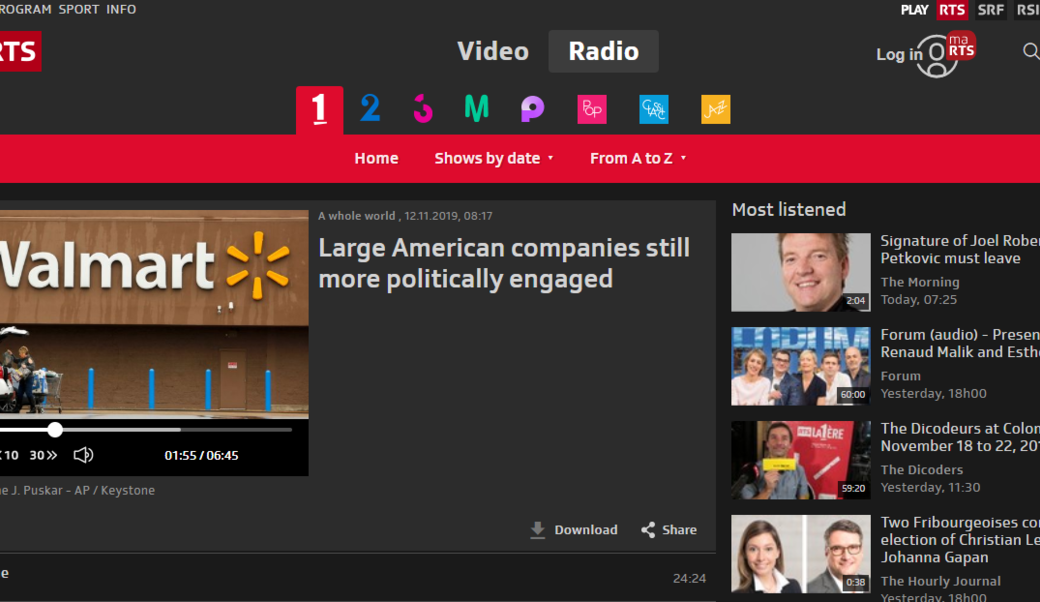This screenshot has height=602, width=1040.
Task: Switch to the Video section
Action: tap(493, 51)
